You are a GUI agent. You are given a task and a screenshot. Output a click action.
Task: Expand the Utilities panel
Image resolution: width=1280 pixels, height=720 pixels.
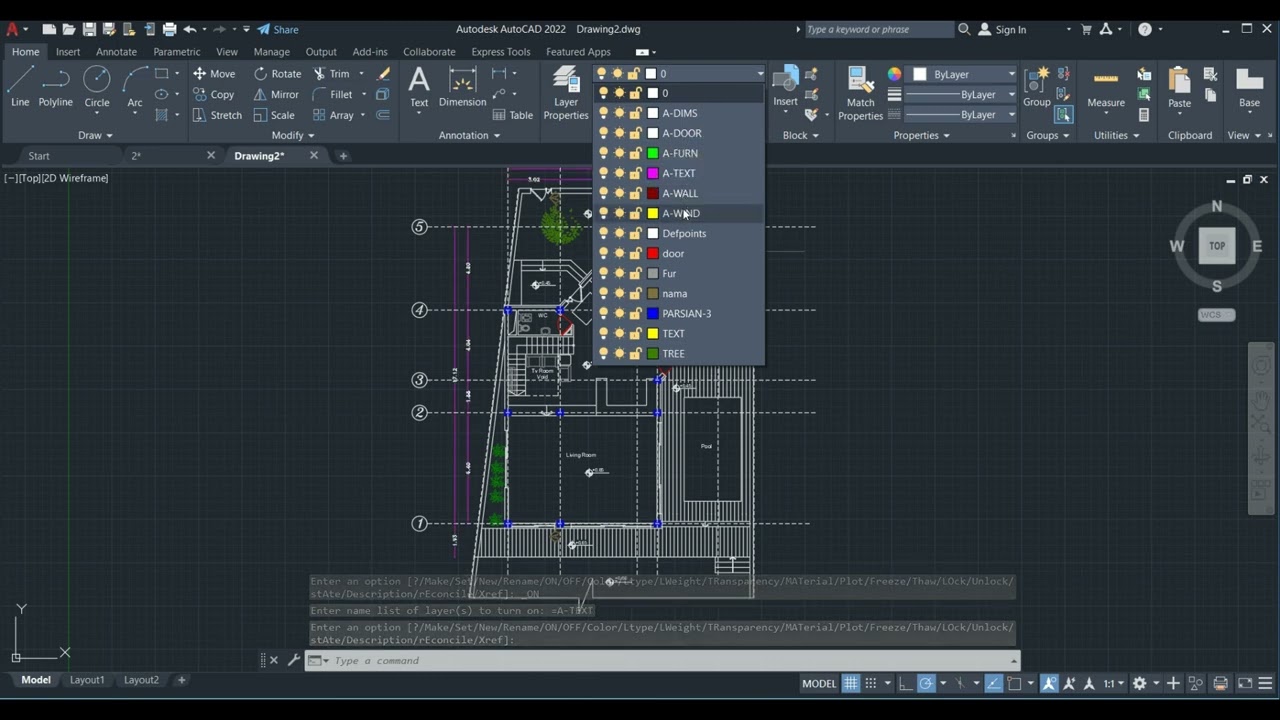coord(1116,135)
